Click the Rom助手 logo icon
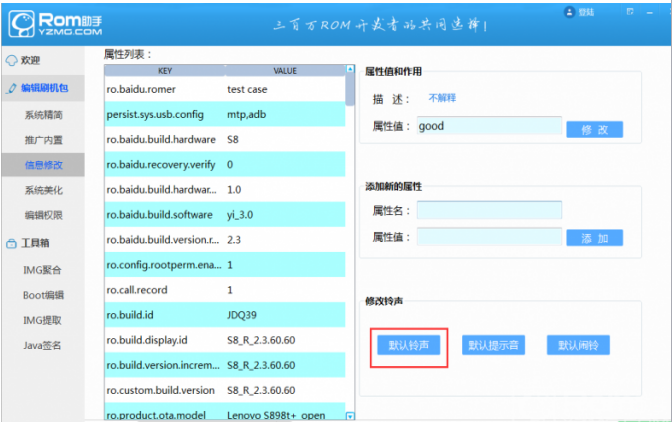Viewport: 672px width, 422px height. coord(21,24)
